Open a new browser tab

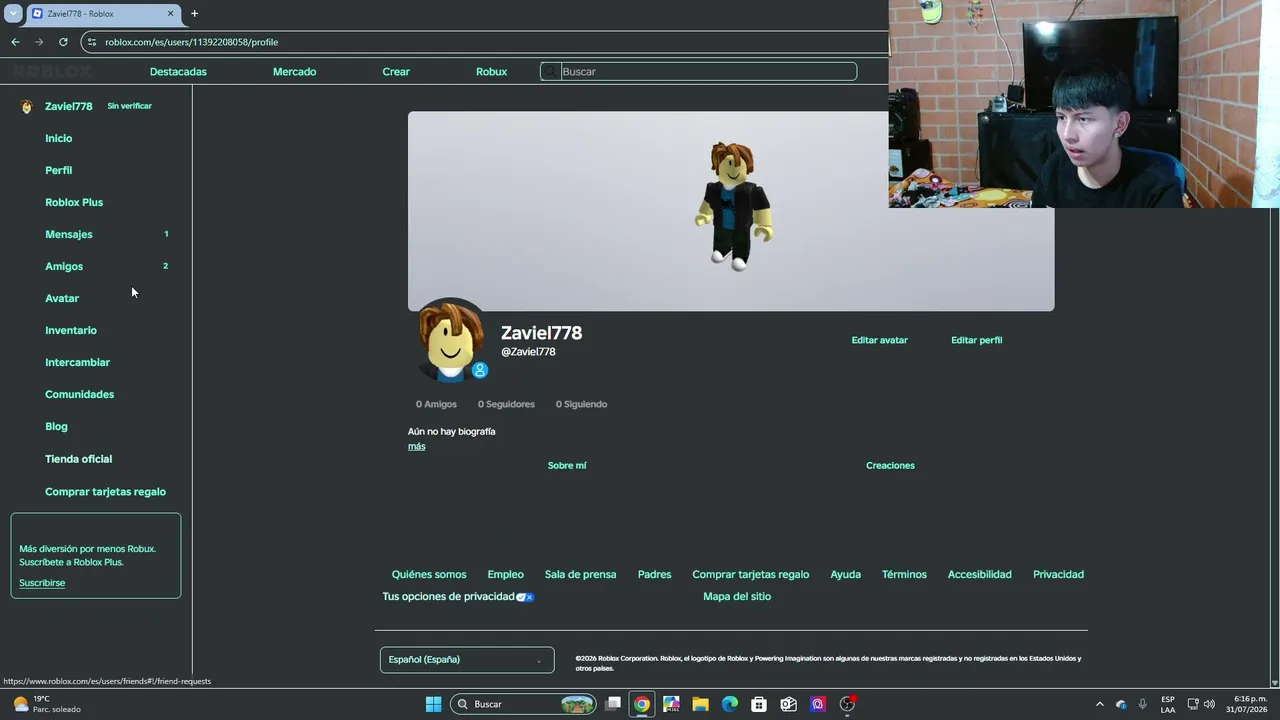[x=194, y=14]
